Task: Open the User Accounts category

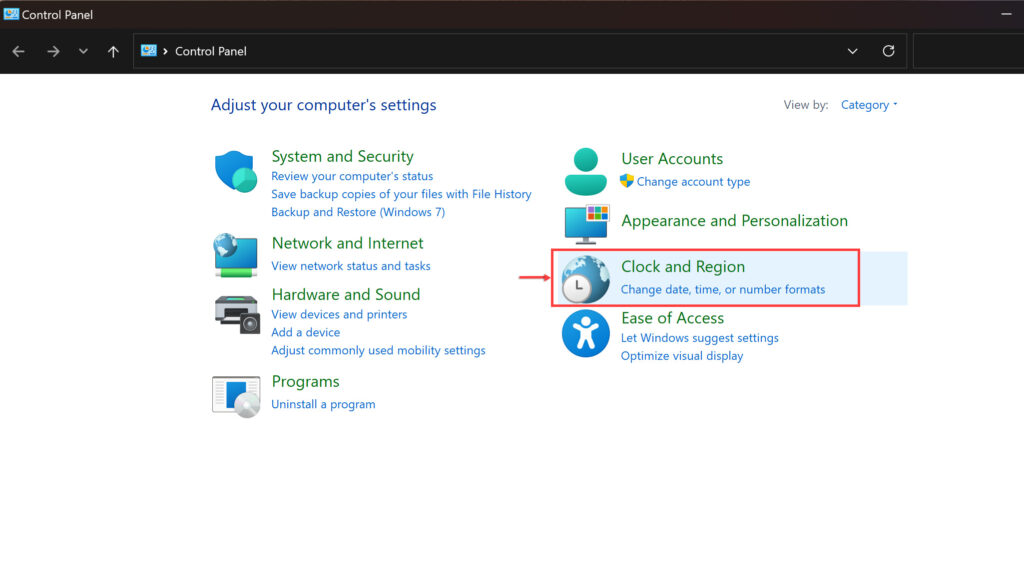Action: (672, 159)
